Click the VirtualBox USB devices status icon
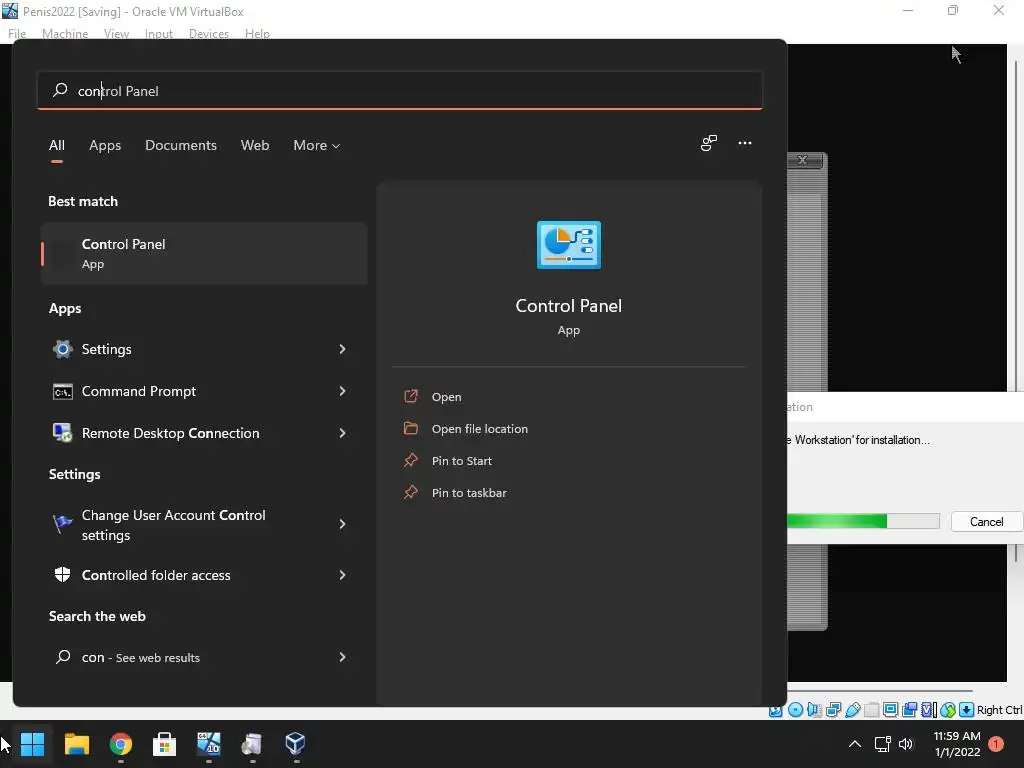Screen dimensions: 1024x768 click(852, 710)
